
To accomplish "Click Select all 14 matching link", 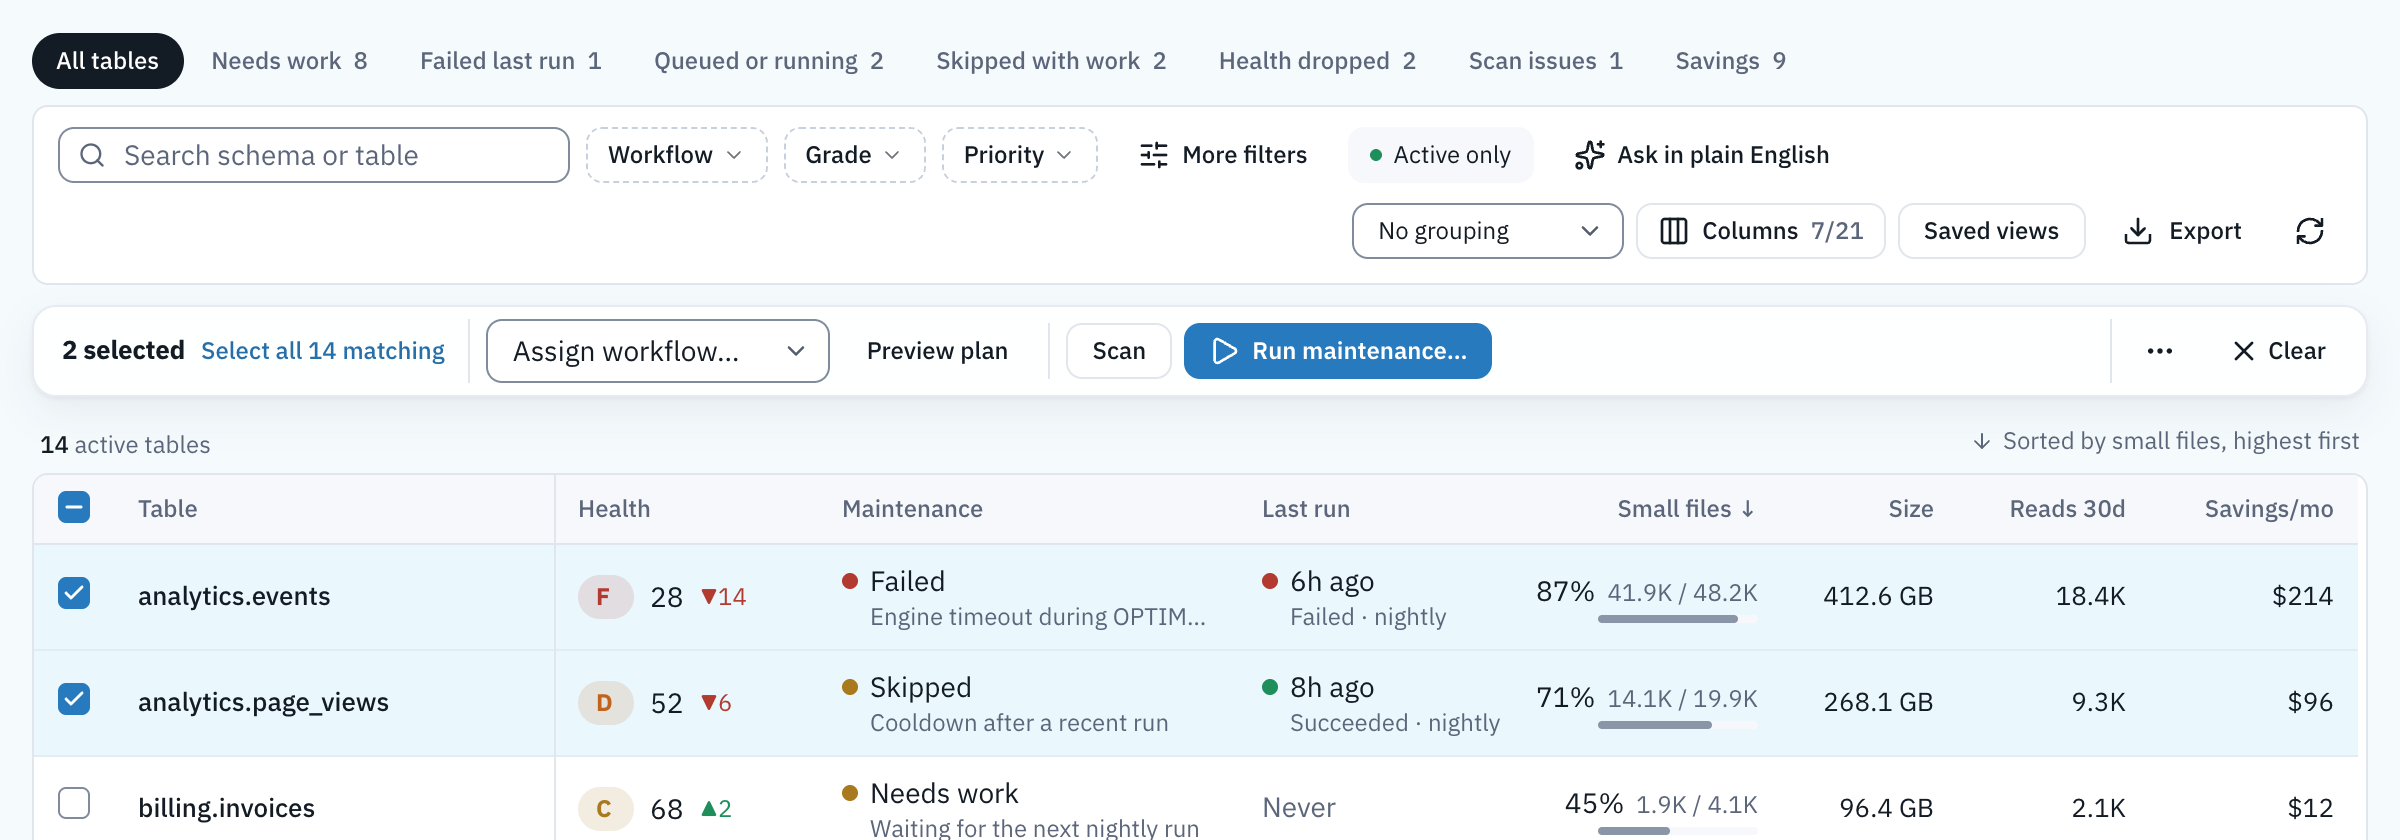I will pos(323,351).
